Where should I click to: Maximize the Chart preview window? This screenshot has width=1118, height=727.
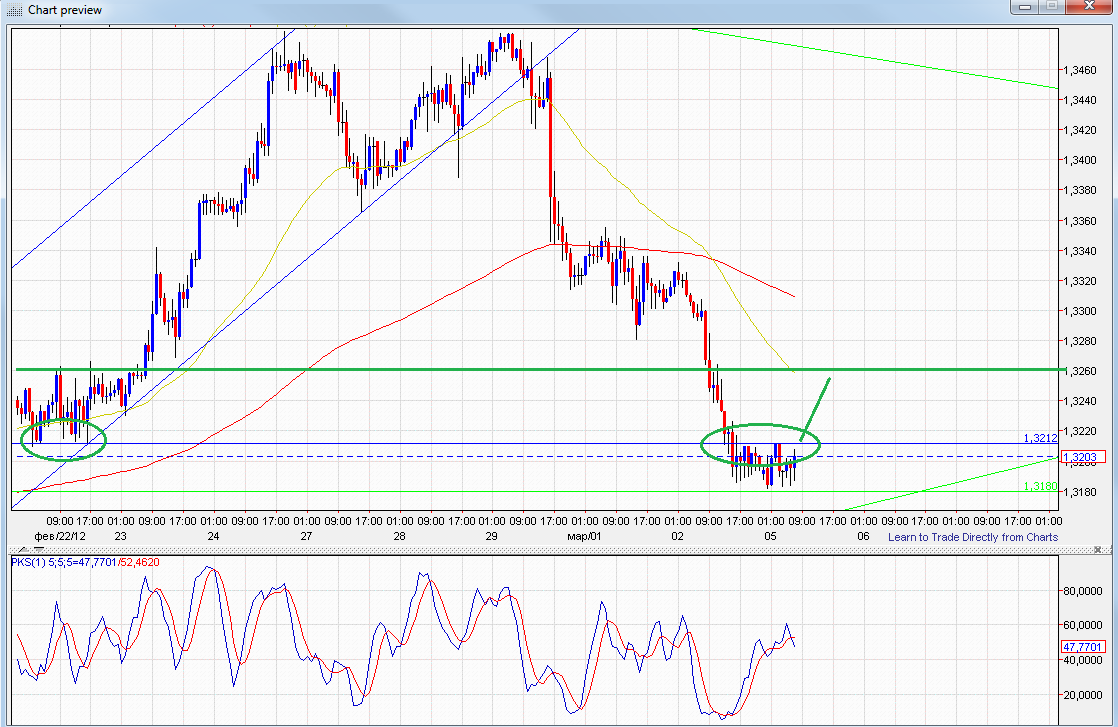pyautogui.click(x=1051, y=7)
